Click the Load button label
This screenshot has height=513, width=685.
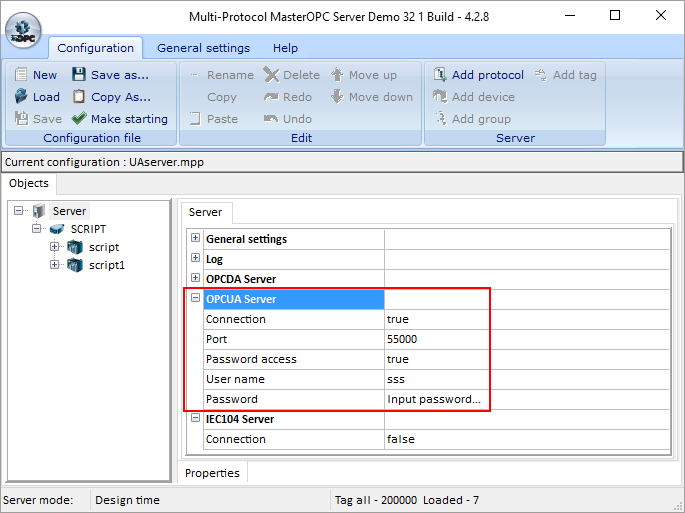[x=46, y=97]
